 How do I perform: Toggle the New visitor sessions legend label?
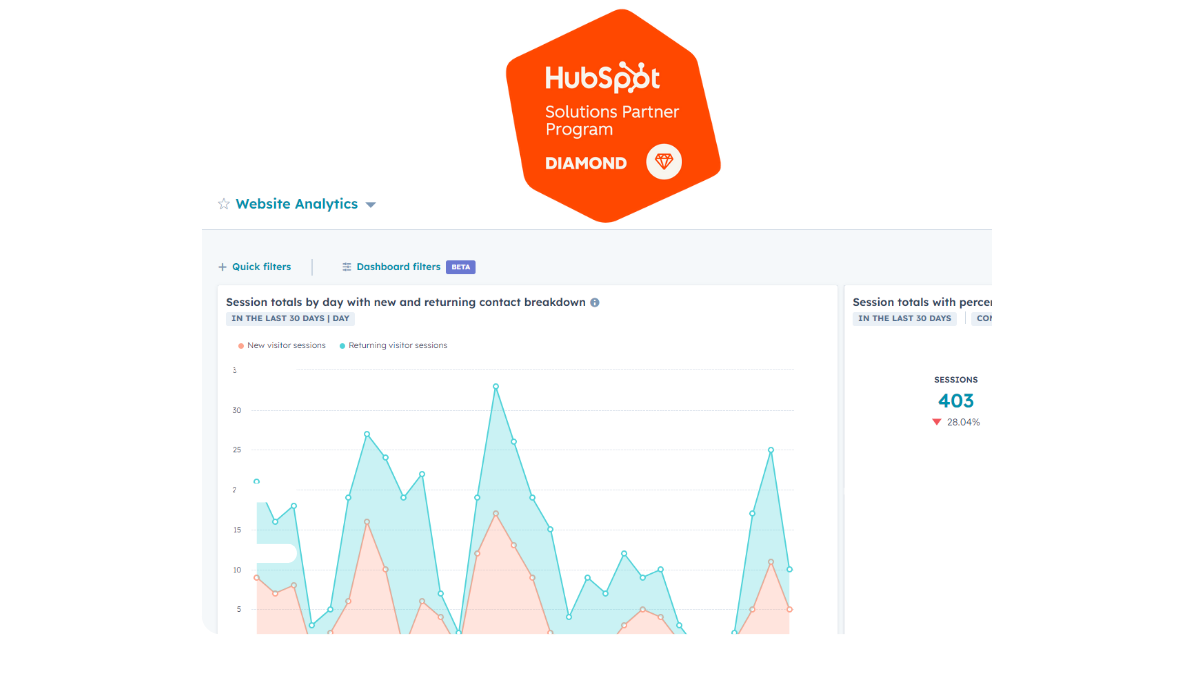[x=286, y=346]
